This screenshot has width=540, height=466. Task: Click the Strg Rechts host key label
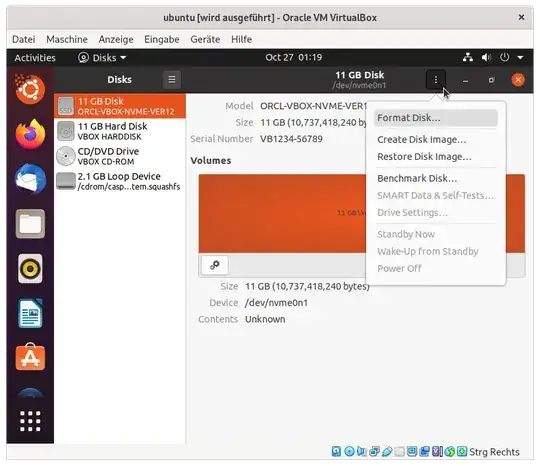(x=494, y=452)
